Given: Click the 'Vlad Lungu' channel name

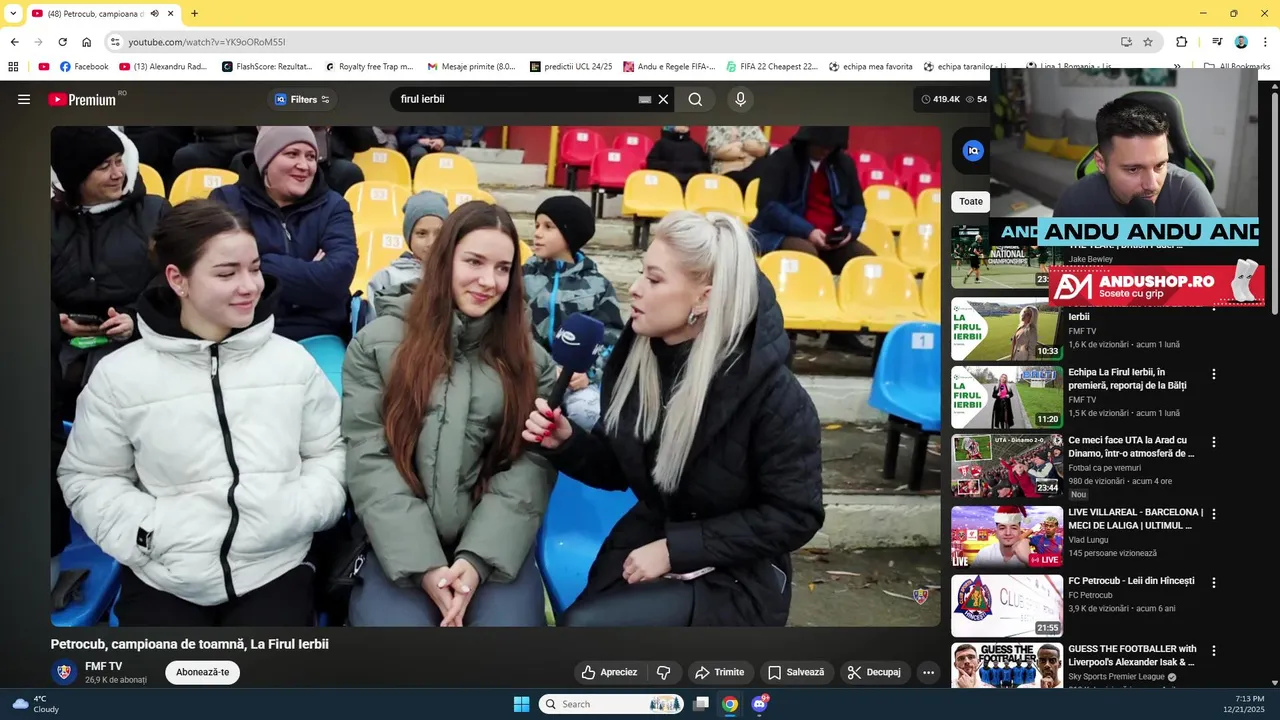Looking at the screenshot, I should click(x=1088, y=540).
